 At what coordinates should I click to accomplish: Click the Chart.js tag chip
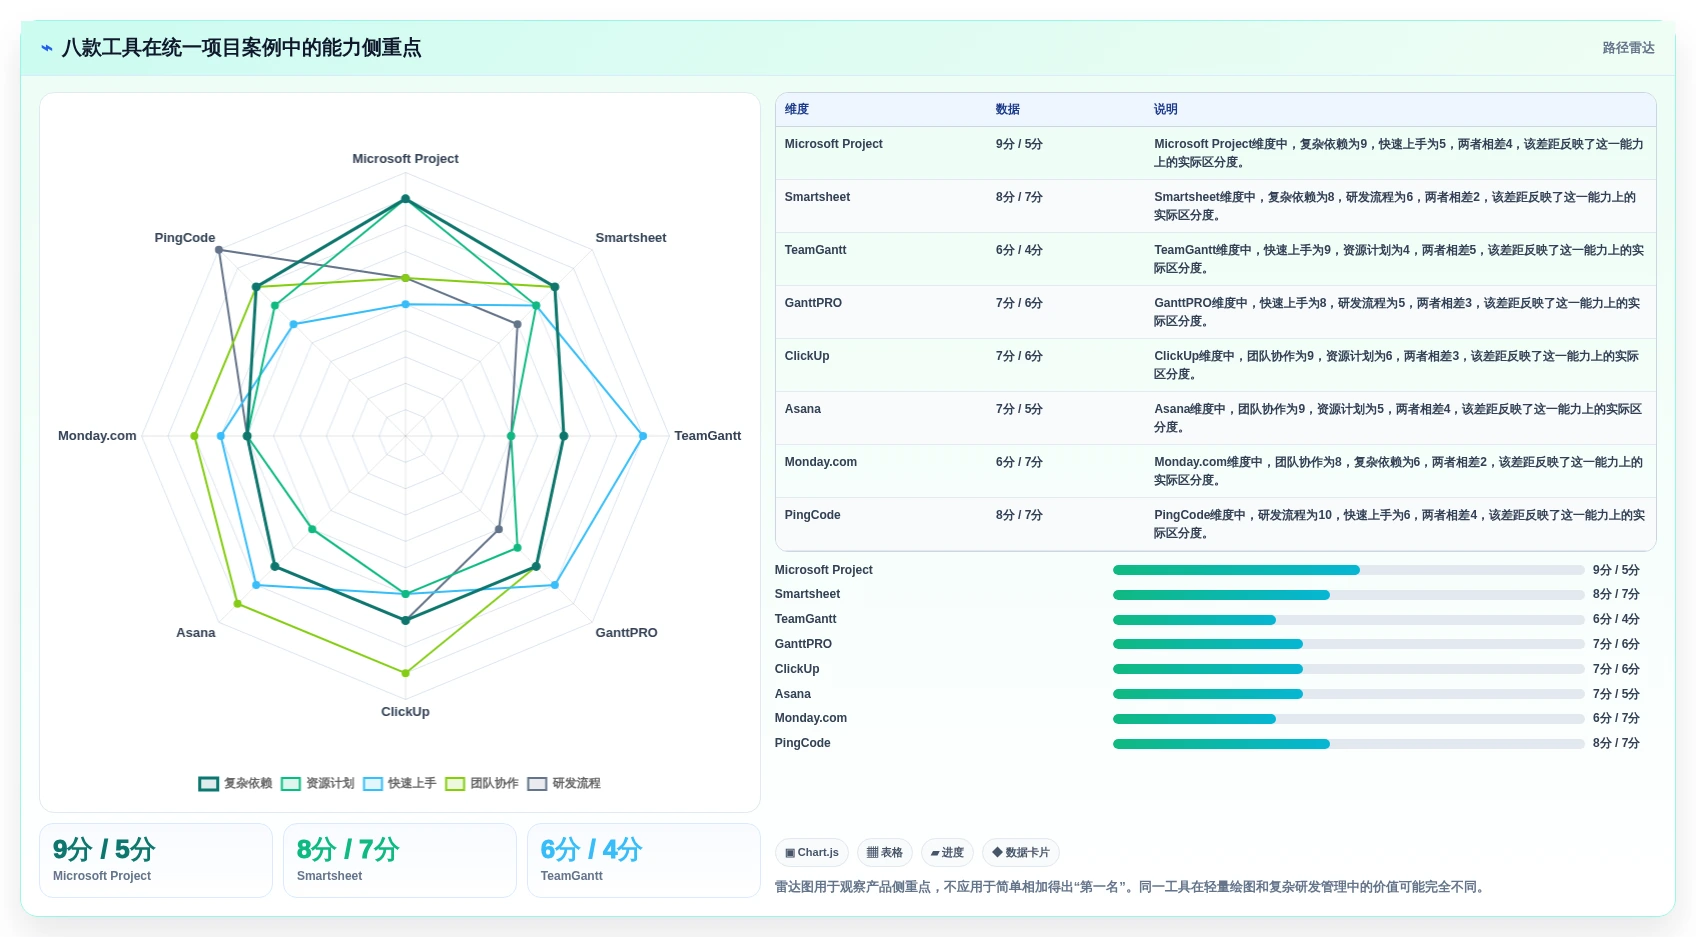[x=812, y=853]
